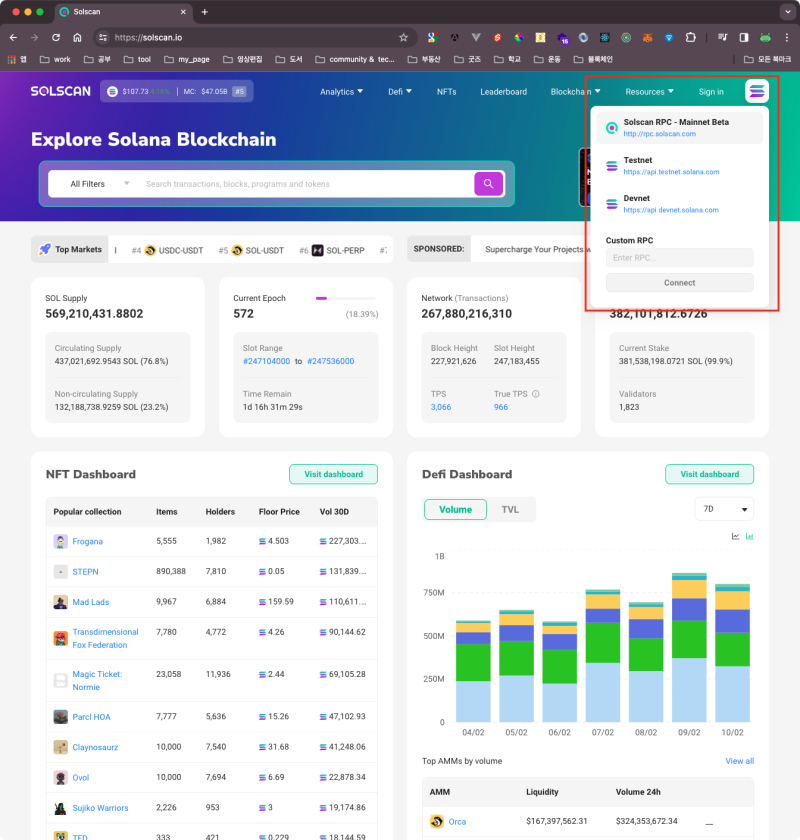Click the browser address bar URL
This screenshot has width=800, height=840.
coord(148,38)
